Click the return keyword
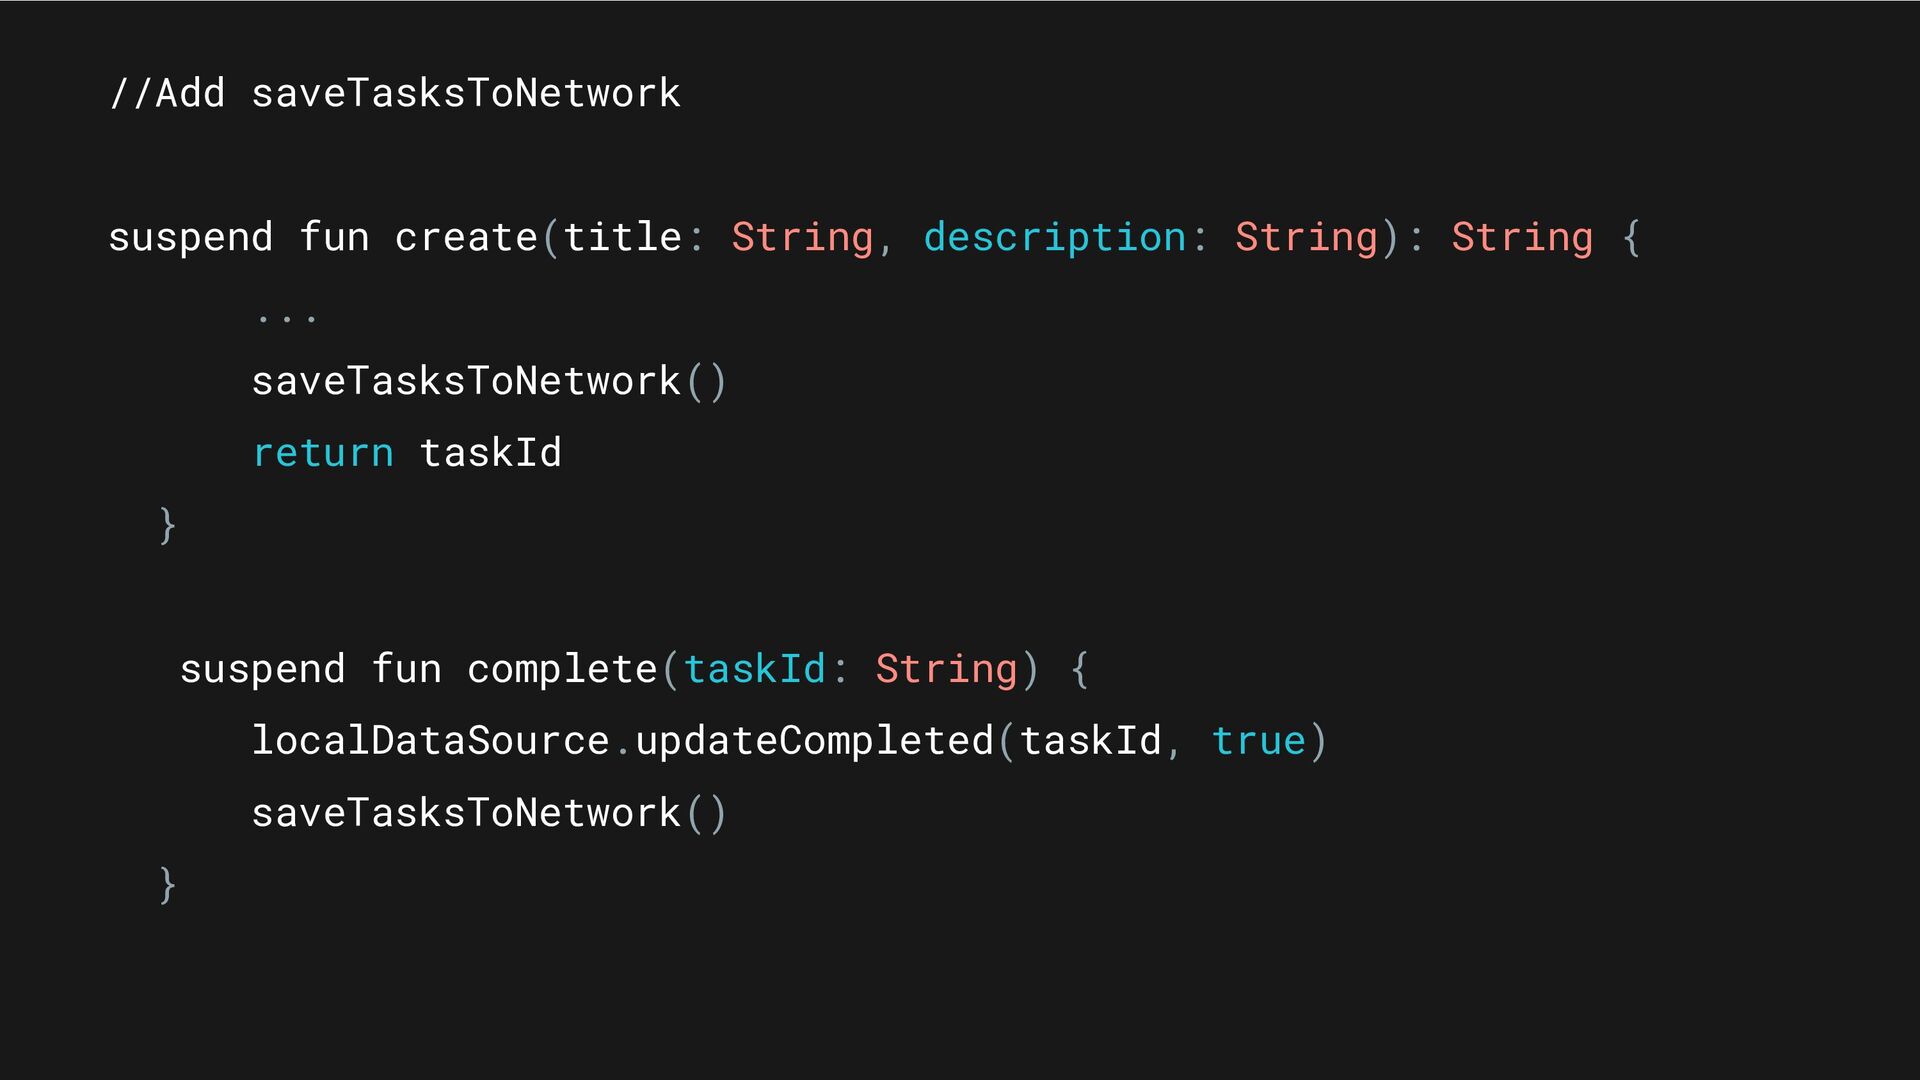The height and width of the screenshot is (1080, 1920). (x=323, y=454)
